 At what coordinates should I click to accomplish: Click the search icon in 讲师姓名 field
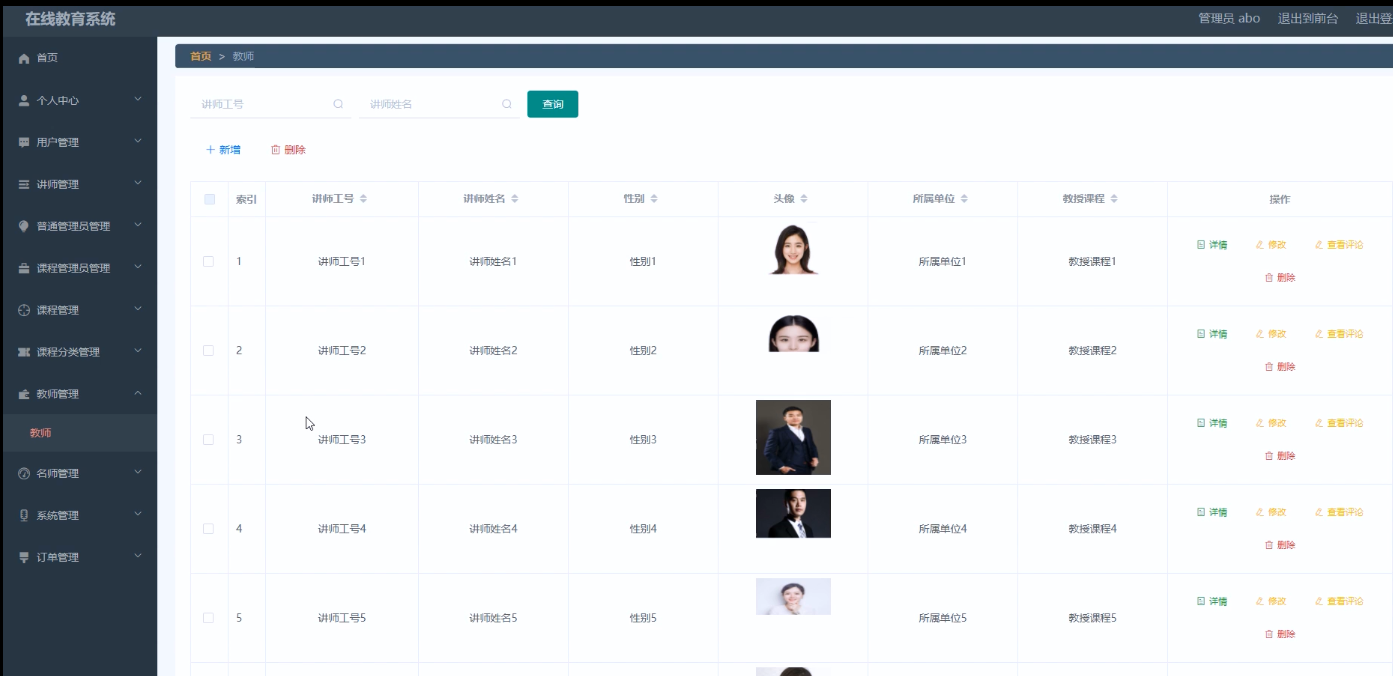point(507,104)
